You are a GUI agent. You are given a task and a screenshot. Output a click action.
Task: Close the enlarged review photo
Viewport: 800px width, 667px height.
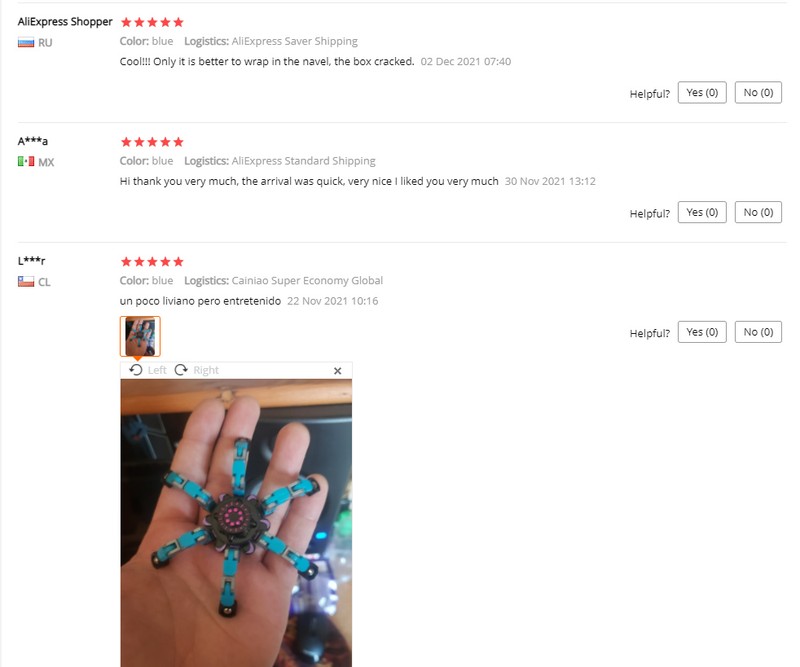[337, 371]
